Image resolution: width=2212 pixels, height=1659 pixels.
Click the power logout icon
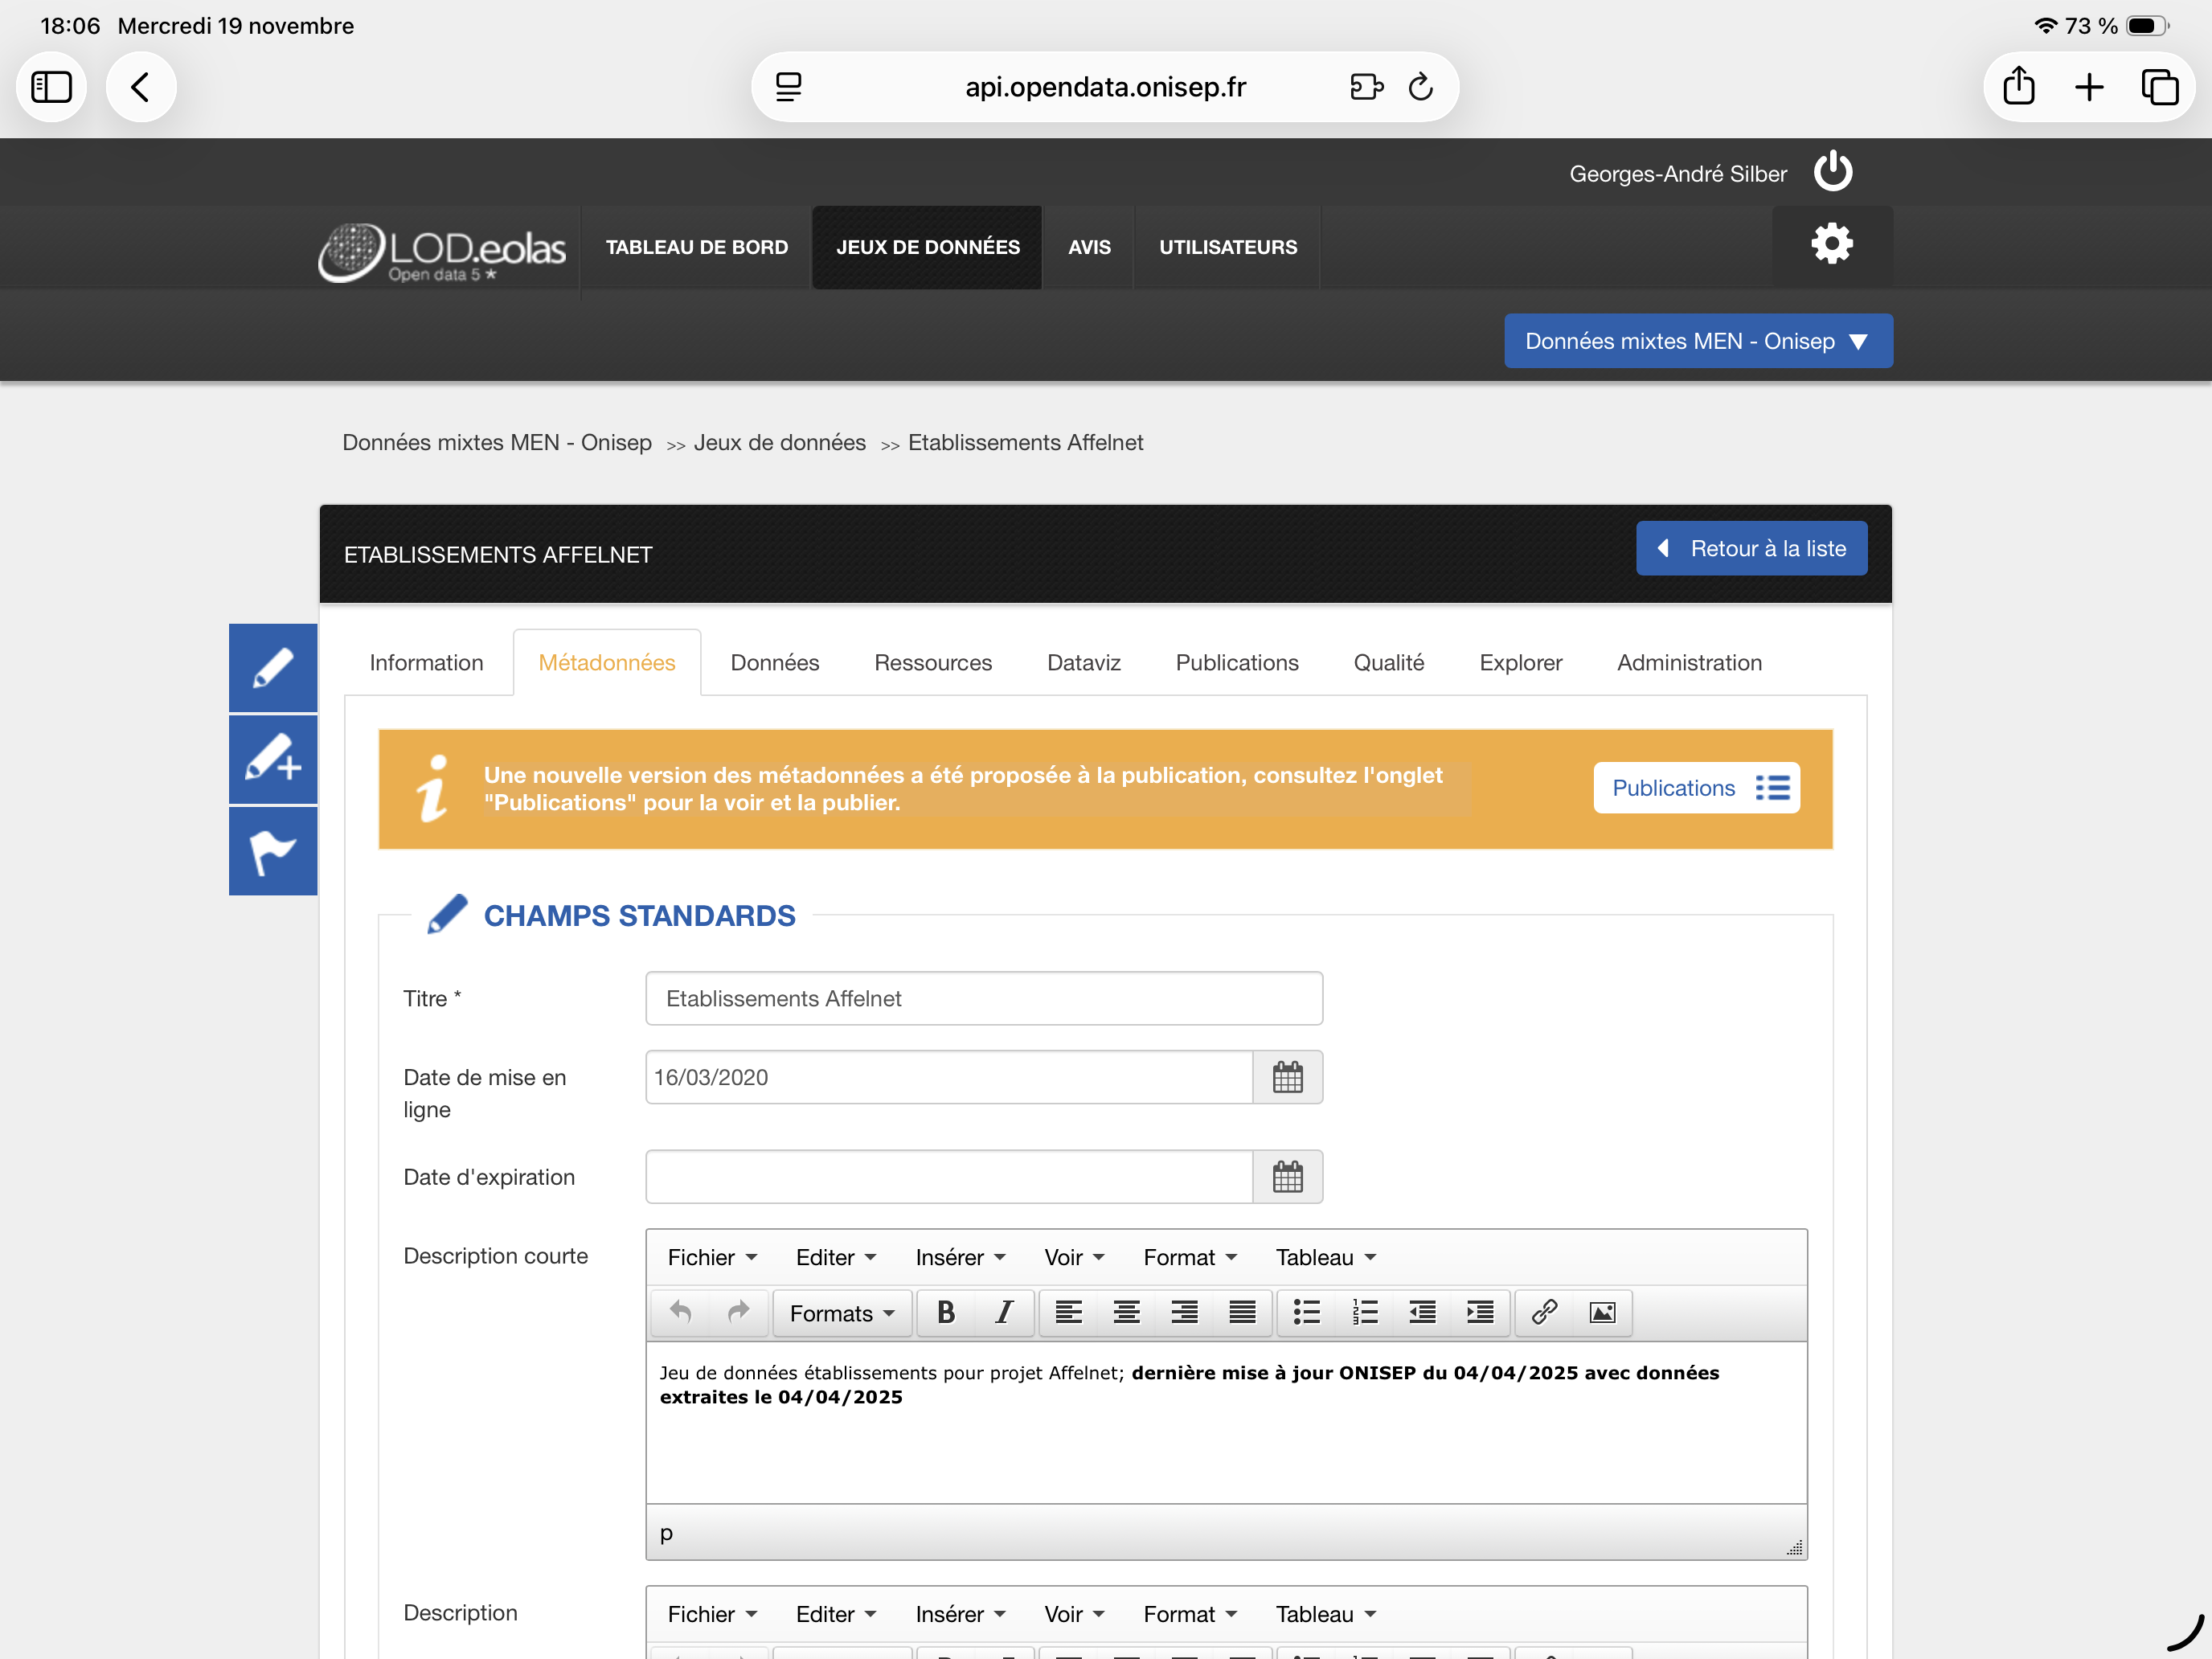(1832, 172)
